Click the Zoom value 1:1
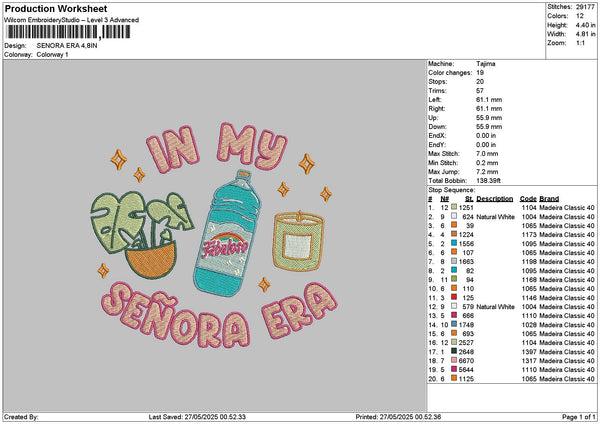The height and width of the screenshot is (424, 600). [x=580, y=43]
